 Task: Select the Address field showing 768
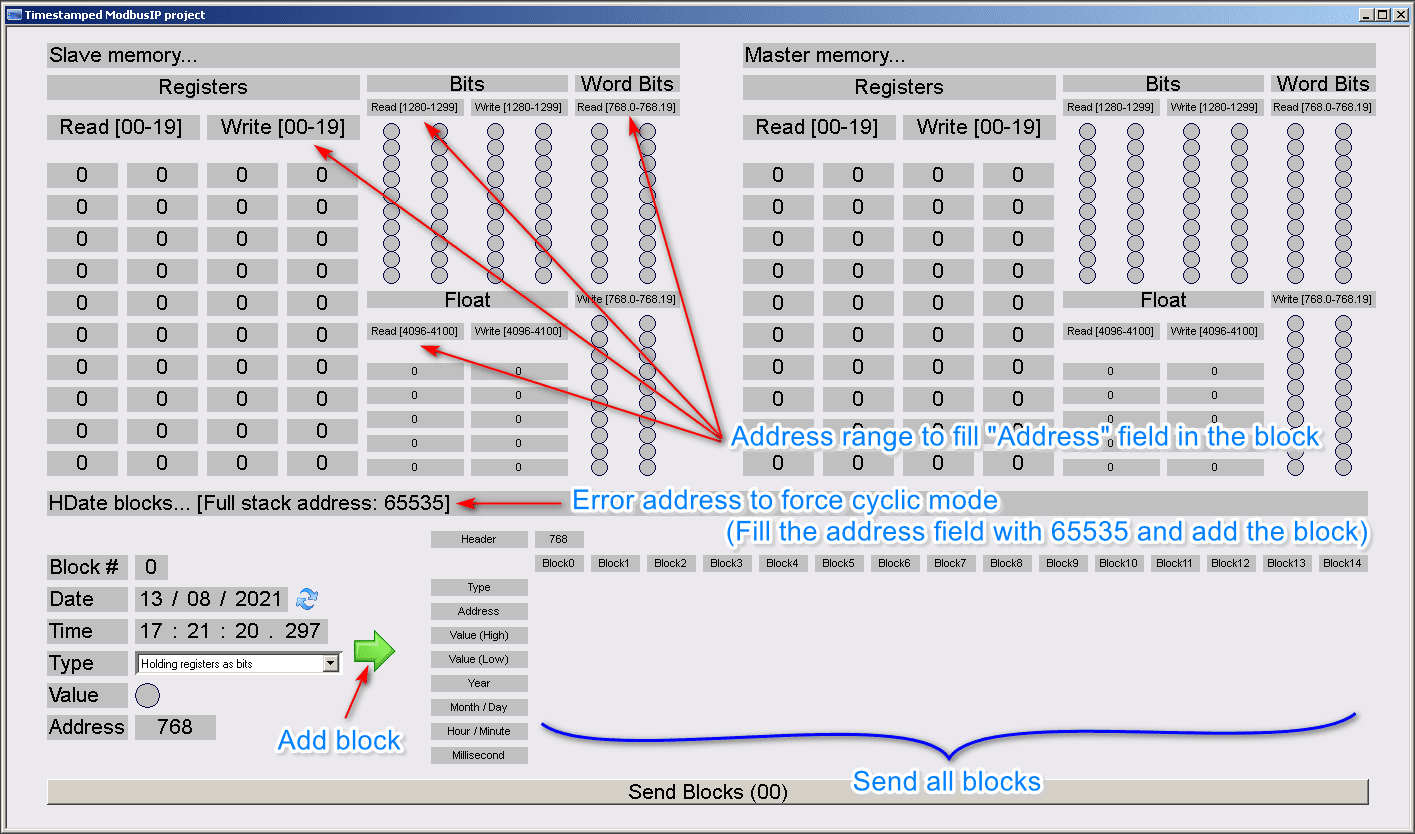coord(175,727)
